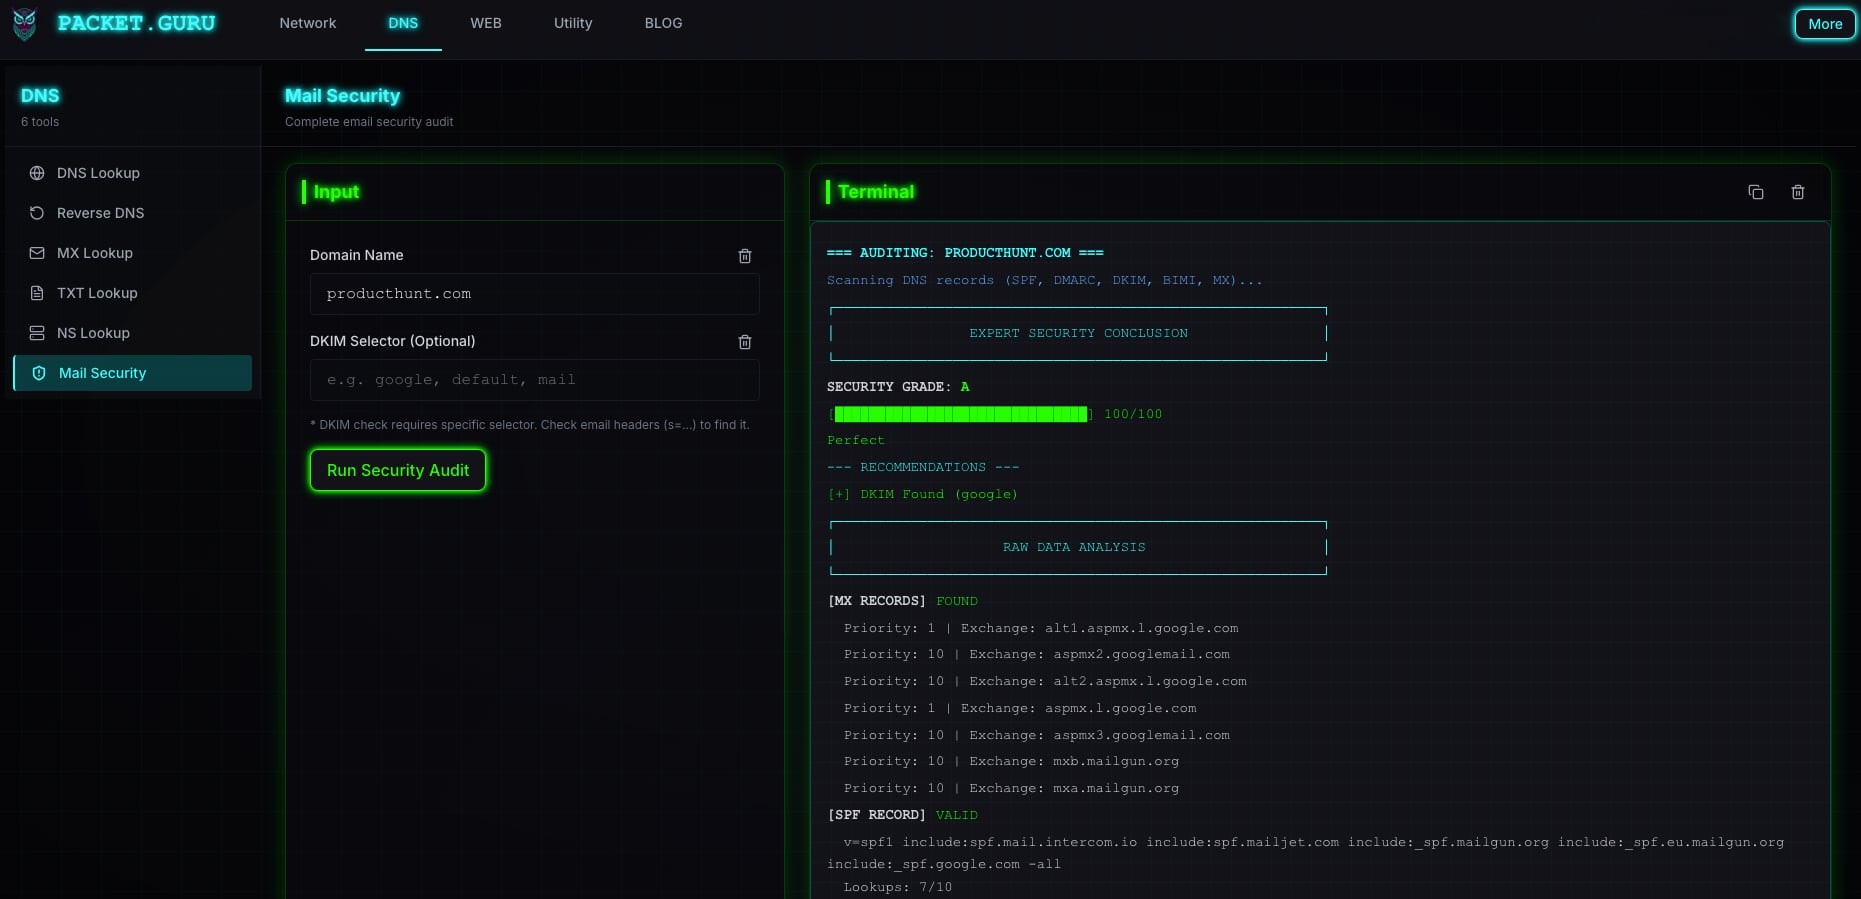Viewport: 1861px width, 899px height.
Task: Click 'Complete email security audit' subtitle
Action: 369,122
